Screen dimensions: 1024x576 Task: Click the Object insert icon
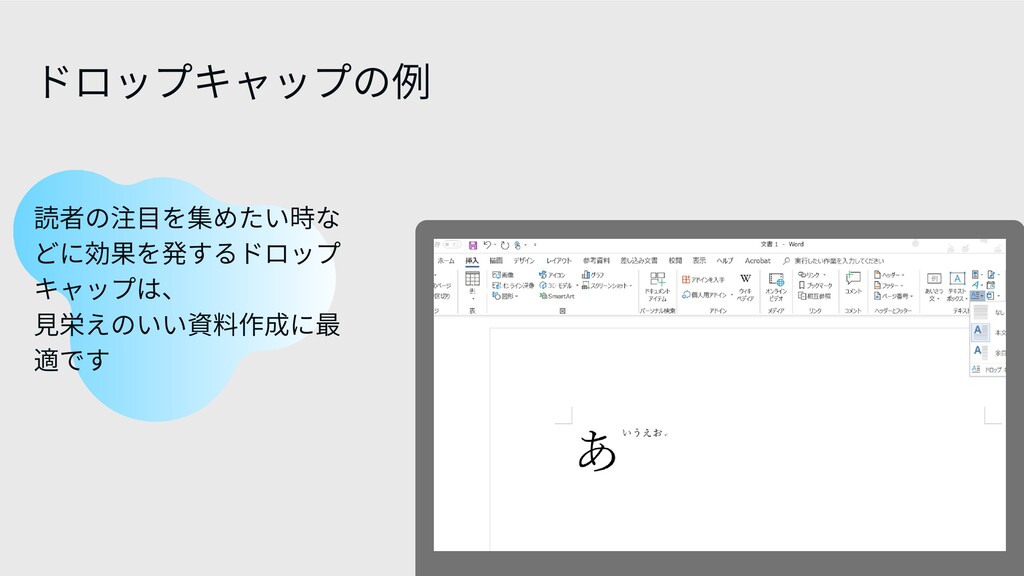(x=992, y=296)
